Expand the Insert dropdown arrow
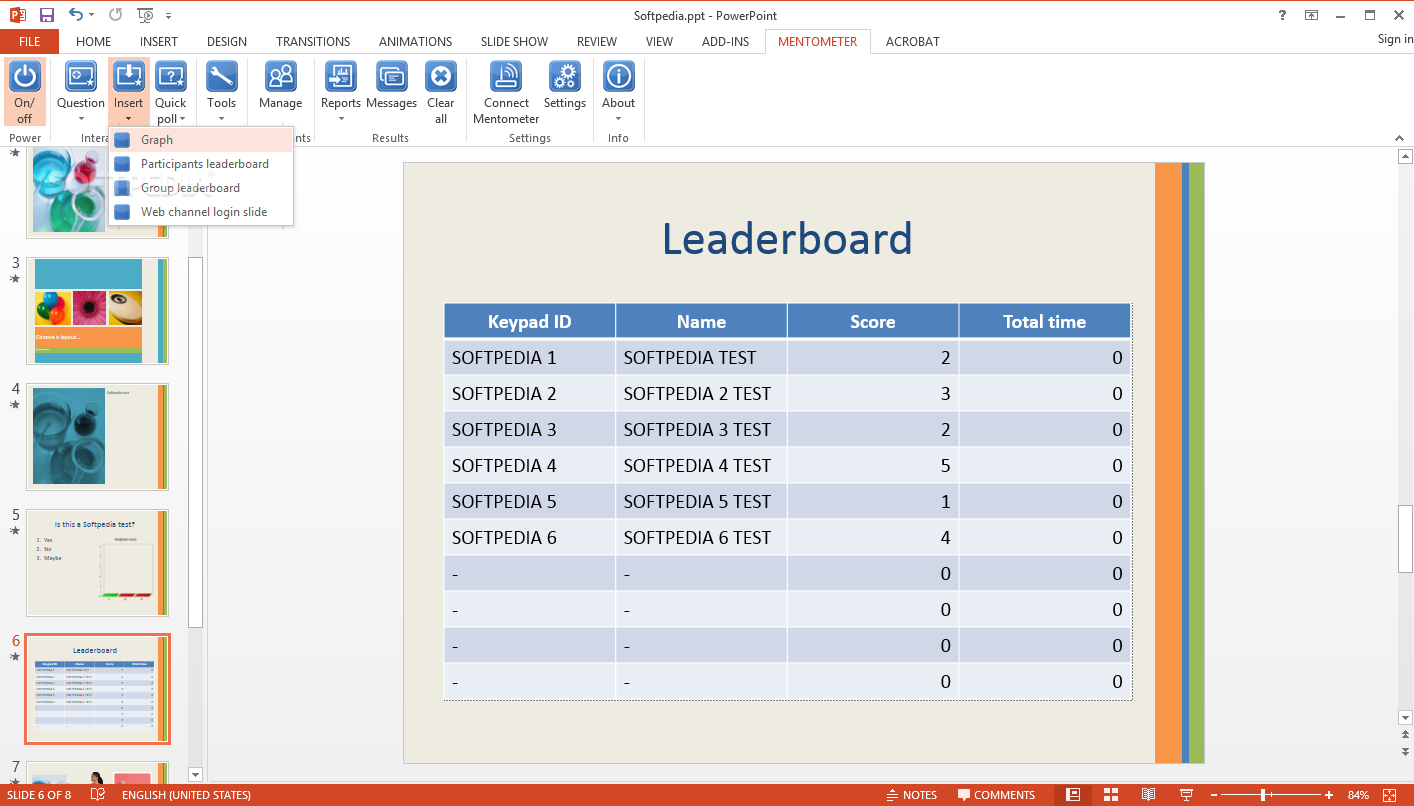The image size is (1414, 806). [128, 119]
